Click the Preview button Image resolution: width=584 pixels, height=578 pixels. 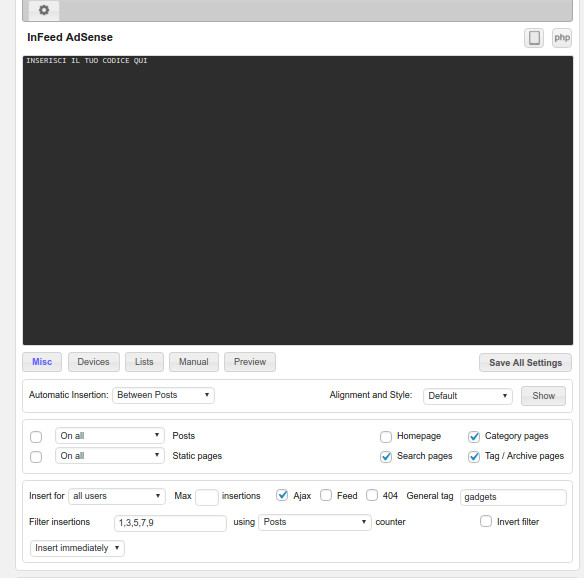[x=250, y=362]
